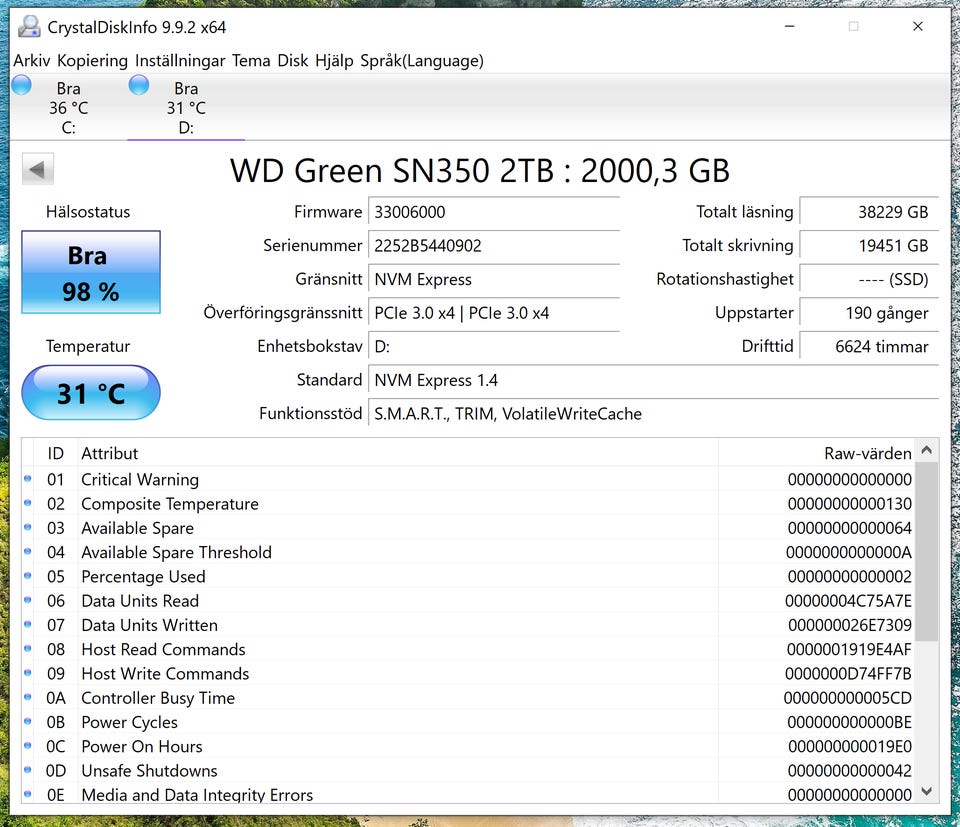Image resolution: width=960 pixels, height=827 pixels.
Task: Click the Standard field NVM Express 1.4
Action: tap(653, 381)
